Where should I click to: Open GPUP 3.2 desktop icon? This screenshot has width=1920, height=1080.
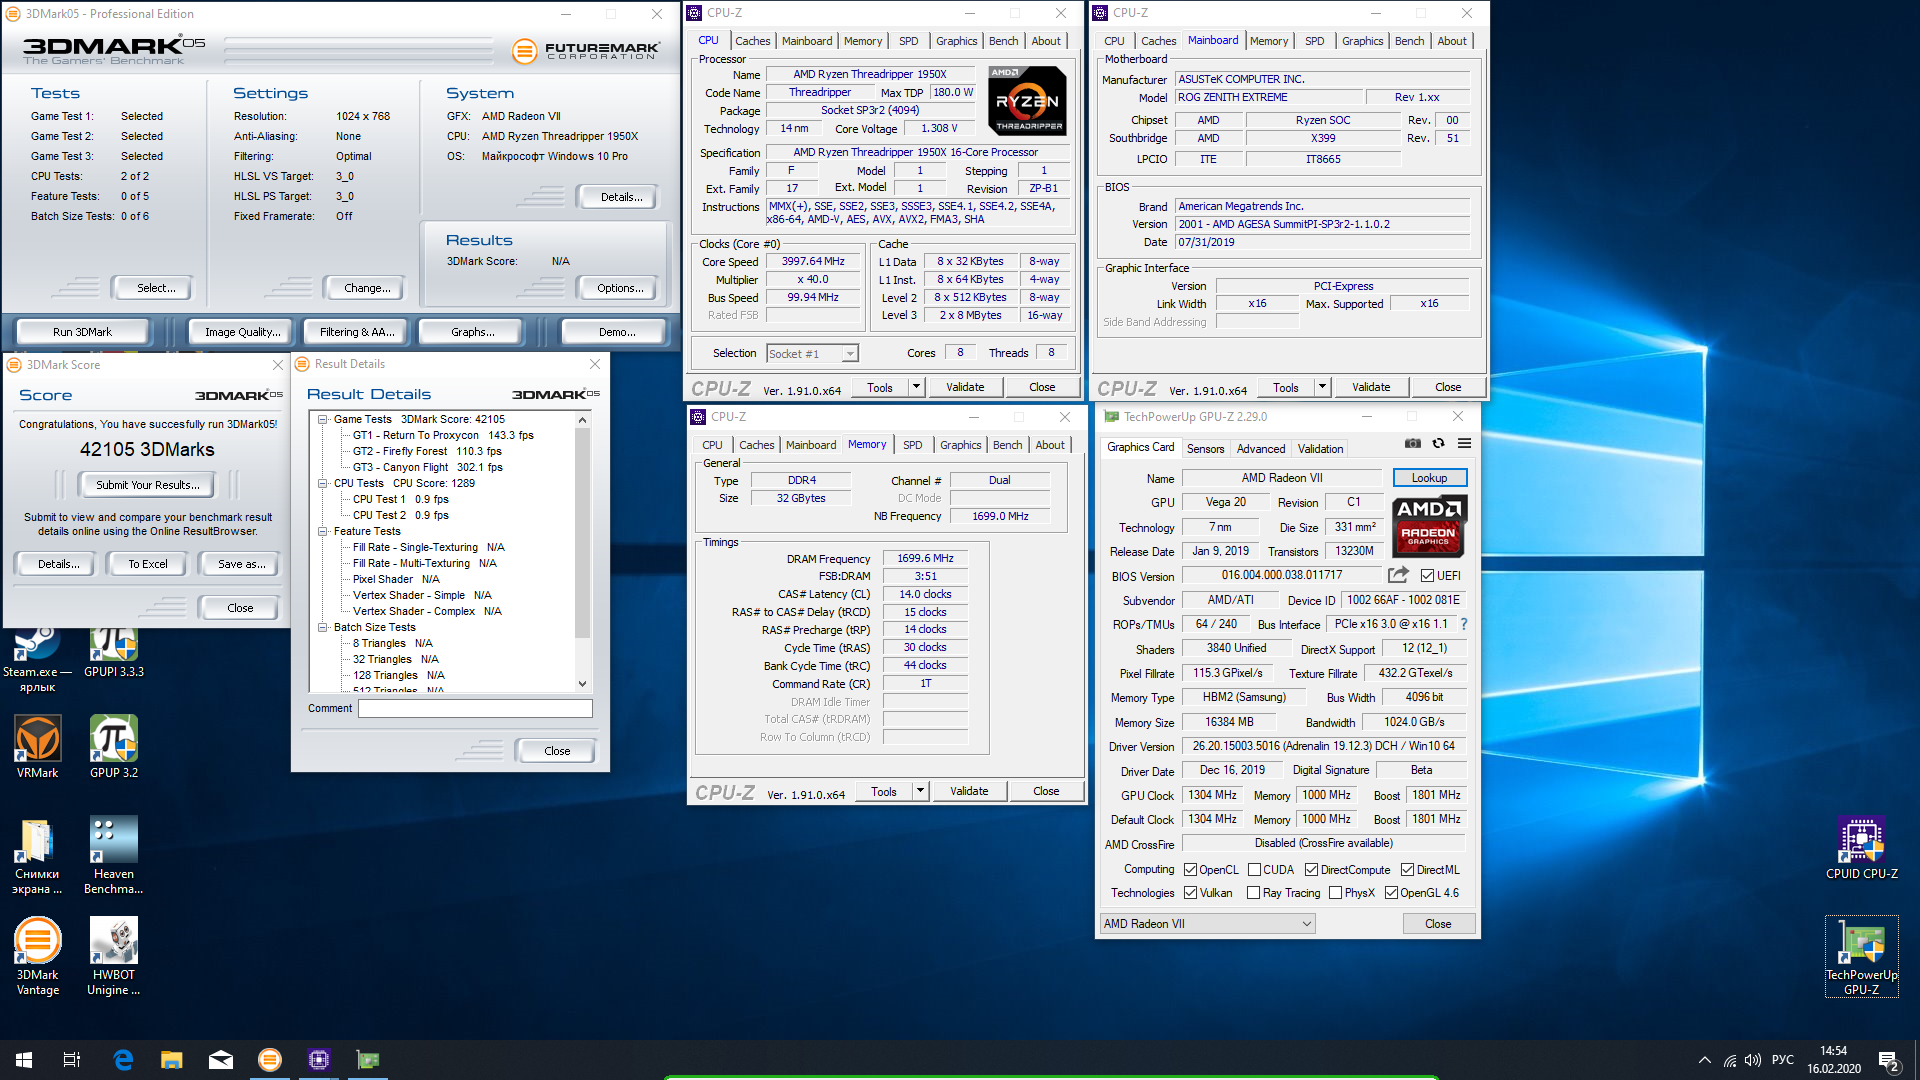[x=114, y=747]
